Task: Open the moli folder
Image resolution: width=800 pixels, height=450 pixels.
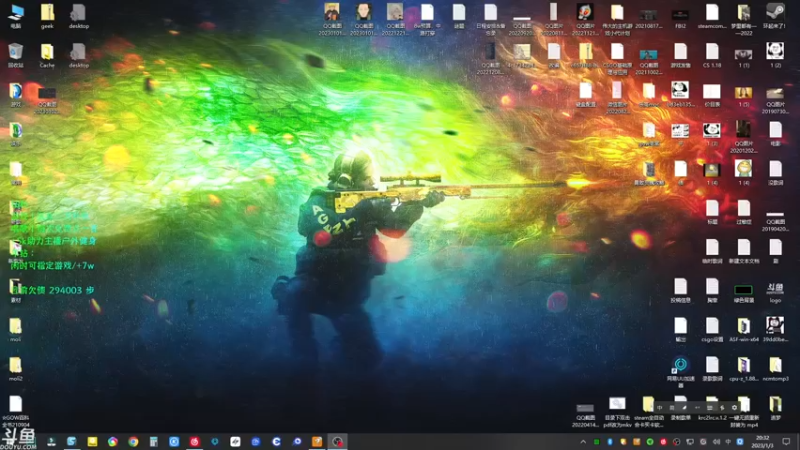Action: 15,330
